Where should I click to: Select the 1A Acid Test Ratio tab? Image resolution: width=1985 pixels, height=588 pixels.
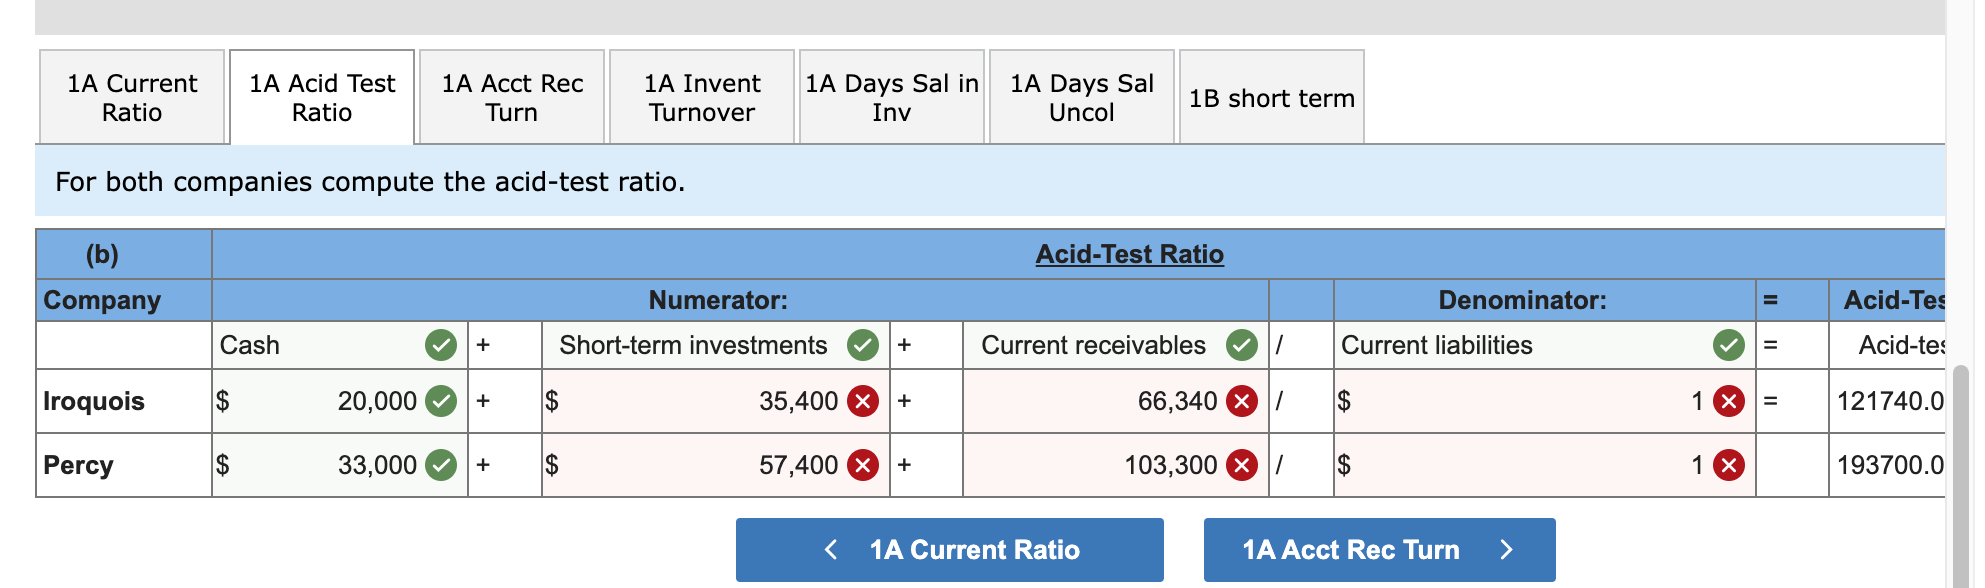pyautogui.click(x=322, y=97)
